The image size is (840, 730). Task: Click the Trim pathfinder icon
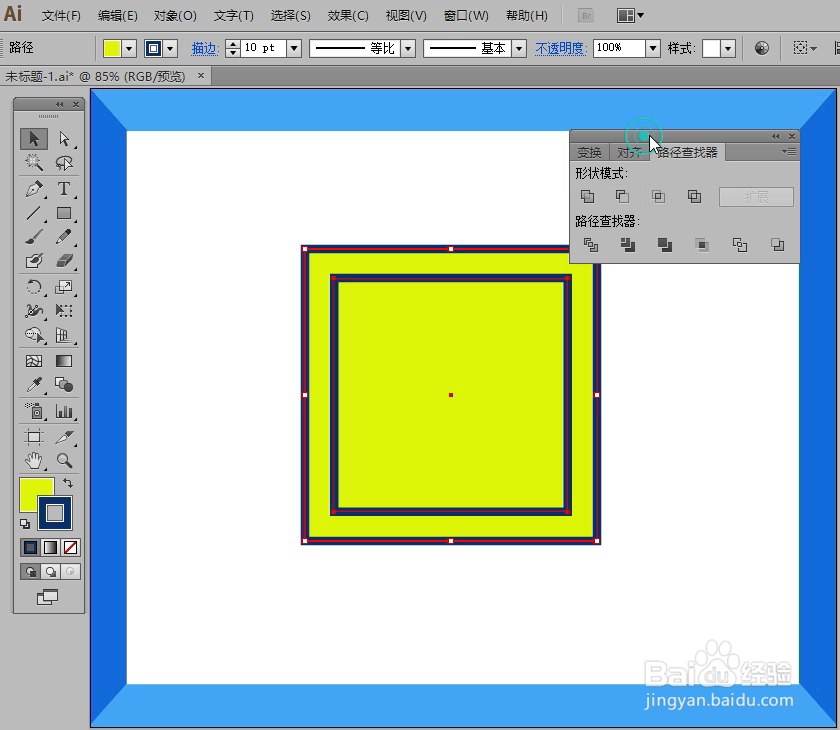click(628, 245)
